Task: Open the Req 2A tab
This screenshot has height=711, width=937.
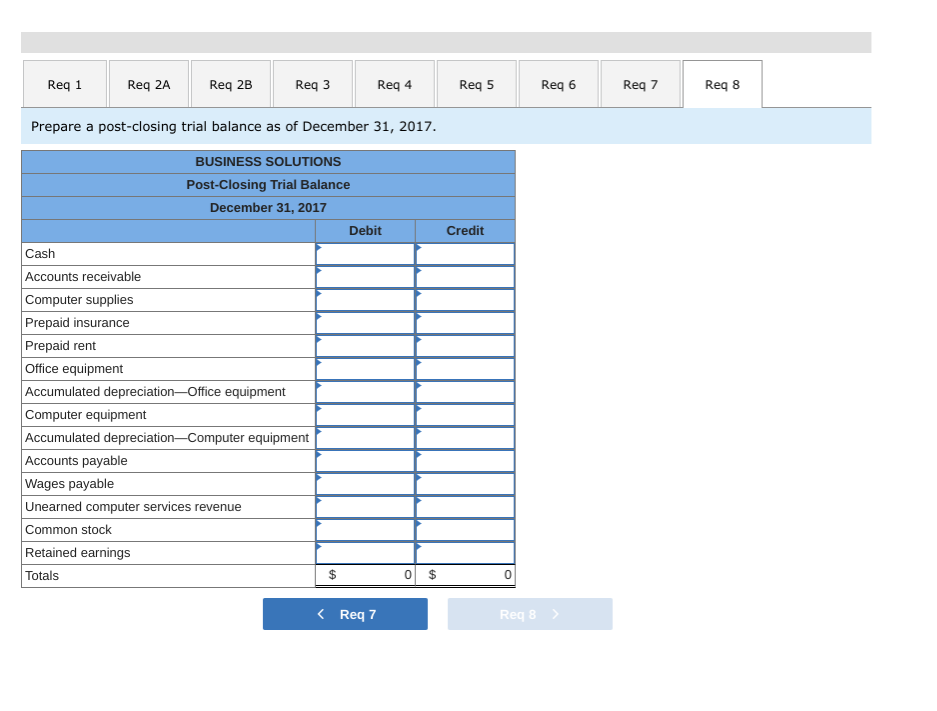Action: pos(149,84)
